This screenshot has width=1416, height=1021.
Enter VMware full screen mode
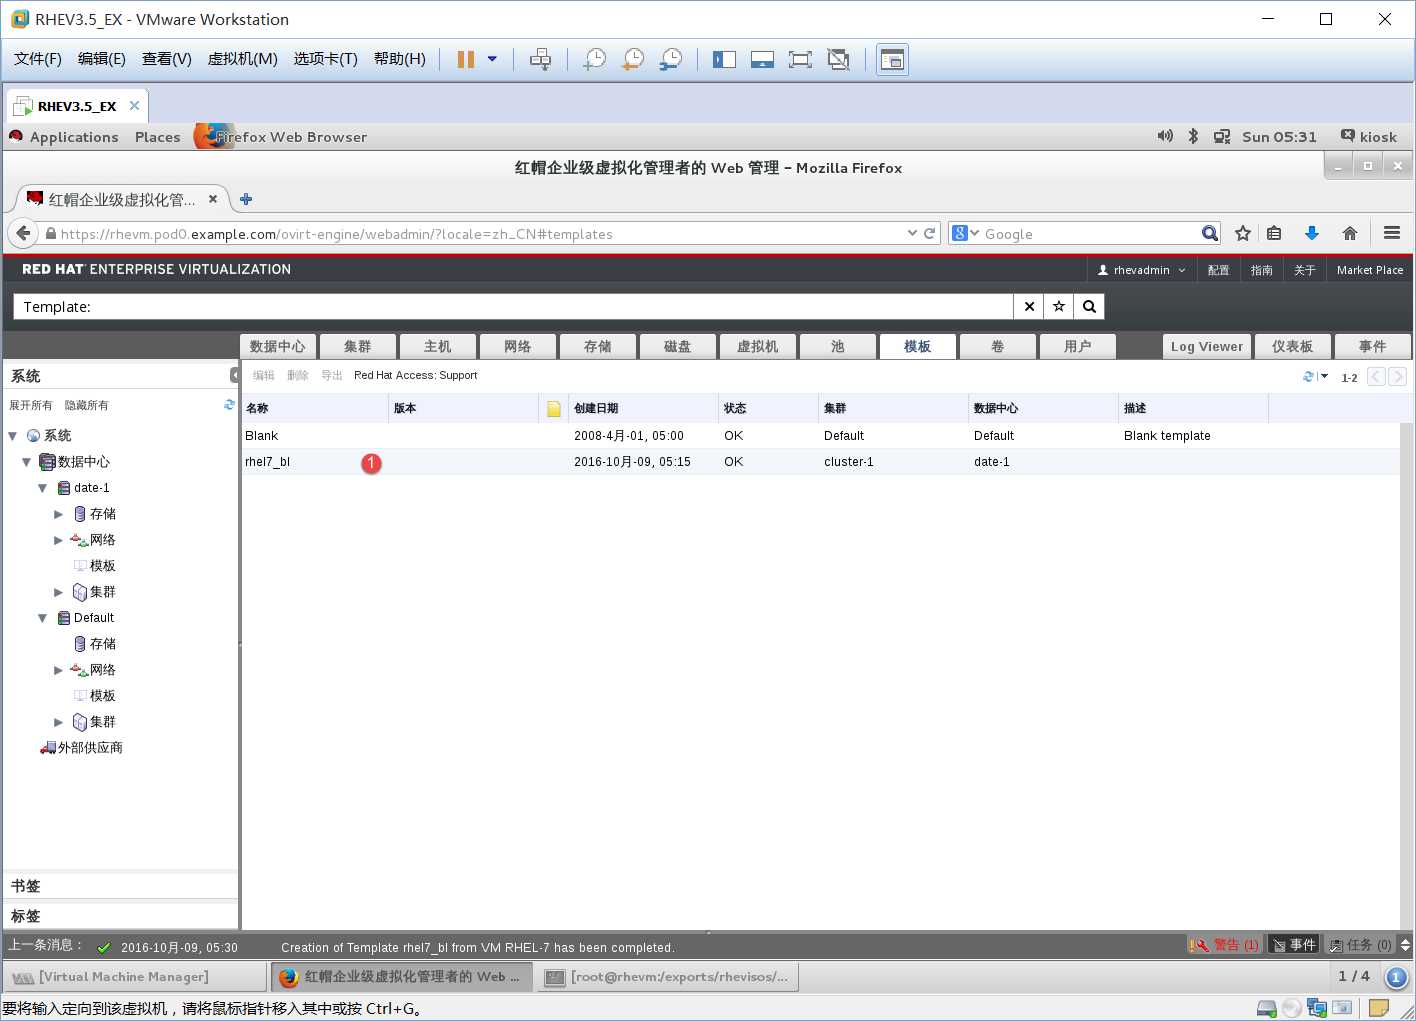click(x=800, y=59)
